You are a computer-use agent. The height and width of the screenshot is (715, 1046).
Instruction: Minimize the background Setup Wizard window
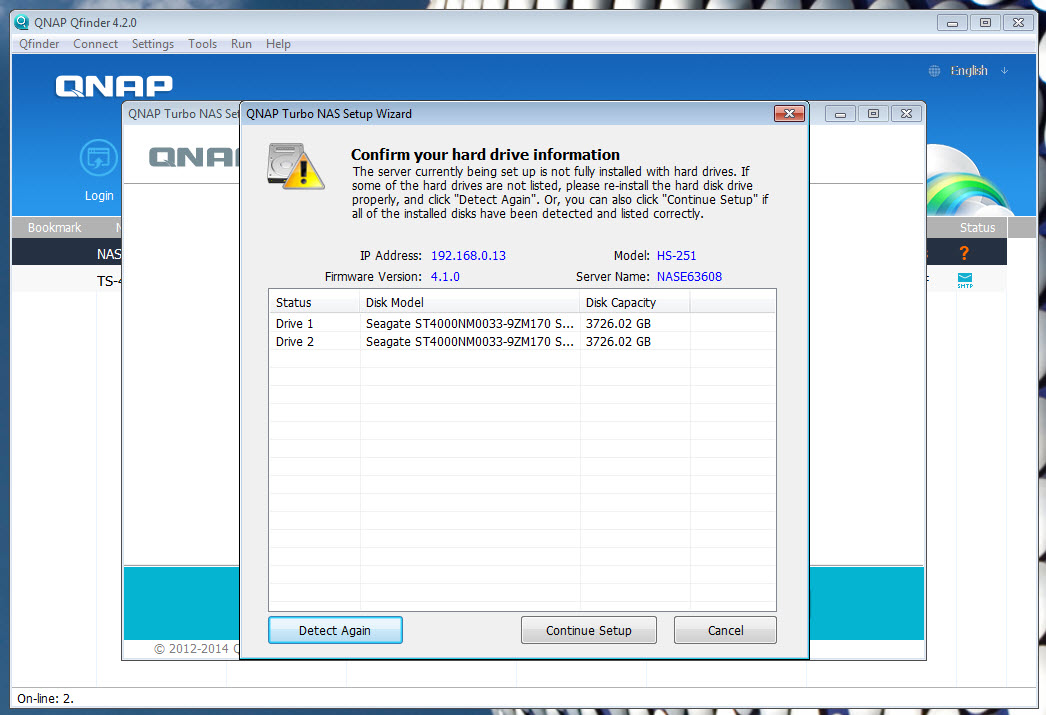pos(841,114)
